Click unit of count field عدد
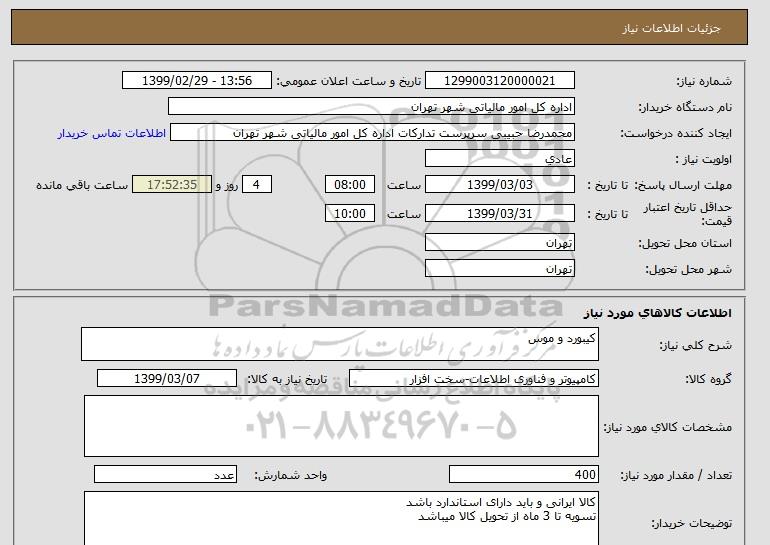Viewport: 770px width, 545px height. point(165,474)
